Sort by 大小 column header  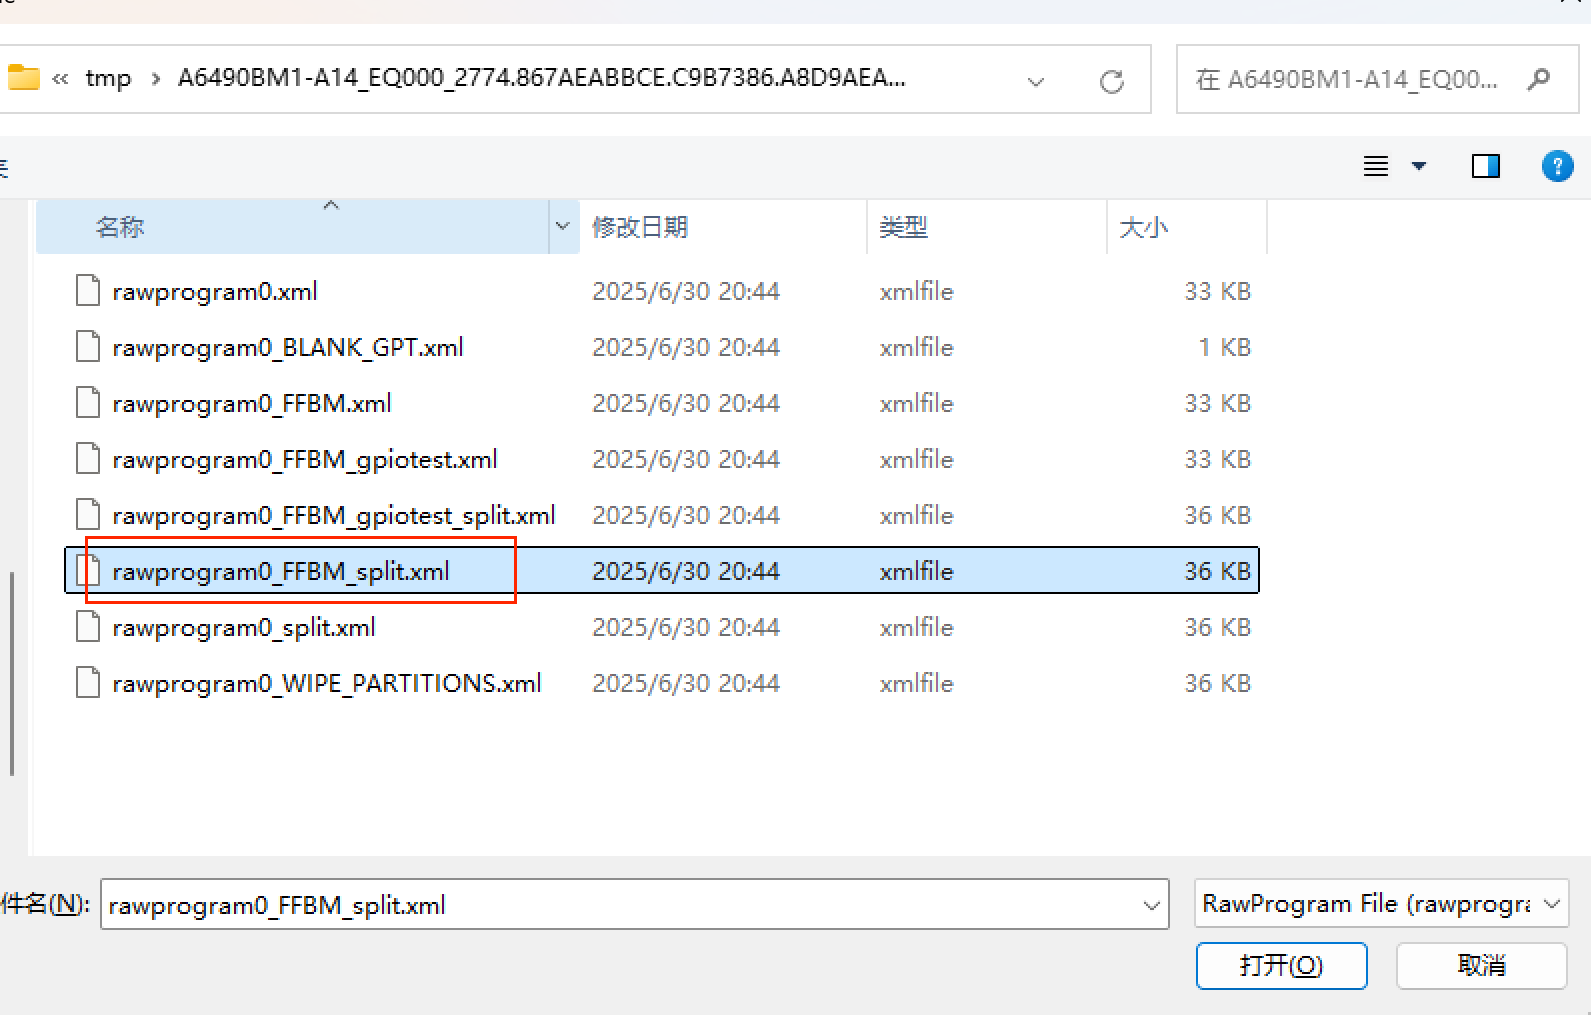pos(1143,227)
